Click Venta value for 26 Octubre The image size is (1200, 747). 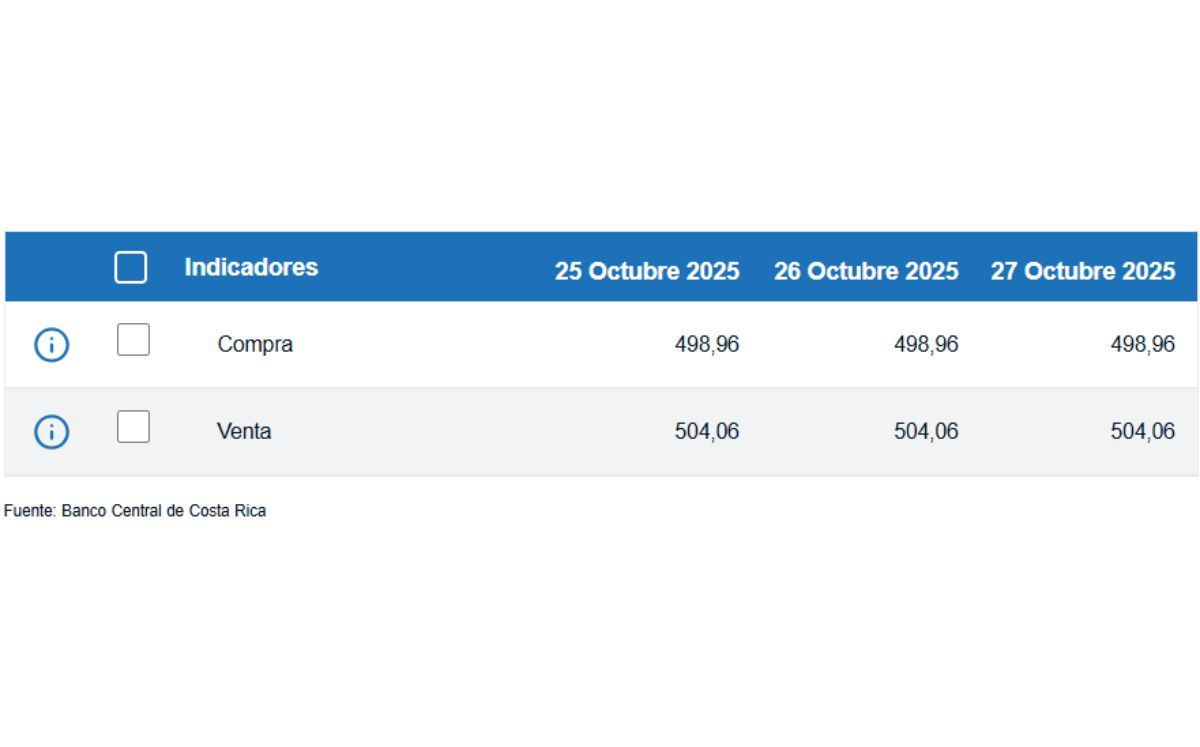[x=926, y=432]
